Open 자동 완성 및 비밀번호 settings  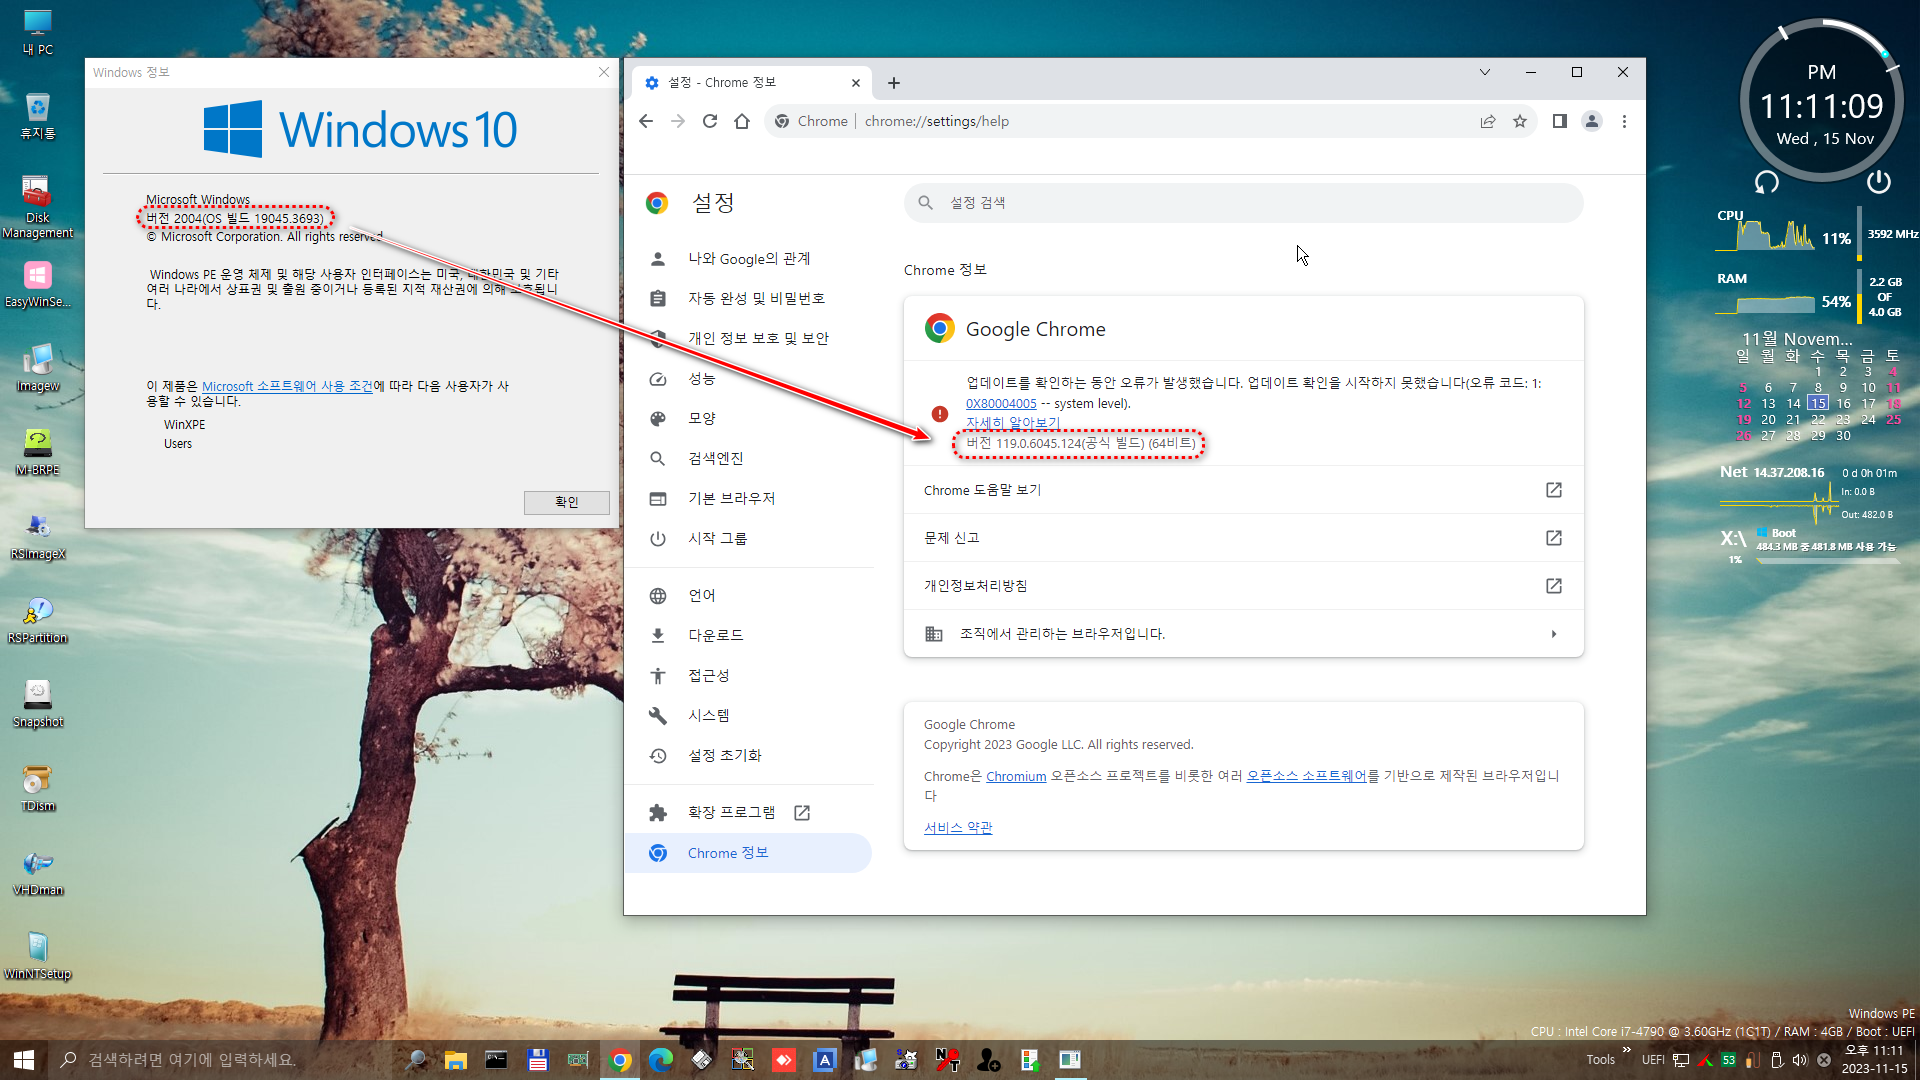[749, 299]
